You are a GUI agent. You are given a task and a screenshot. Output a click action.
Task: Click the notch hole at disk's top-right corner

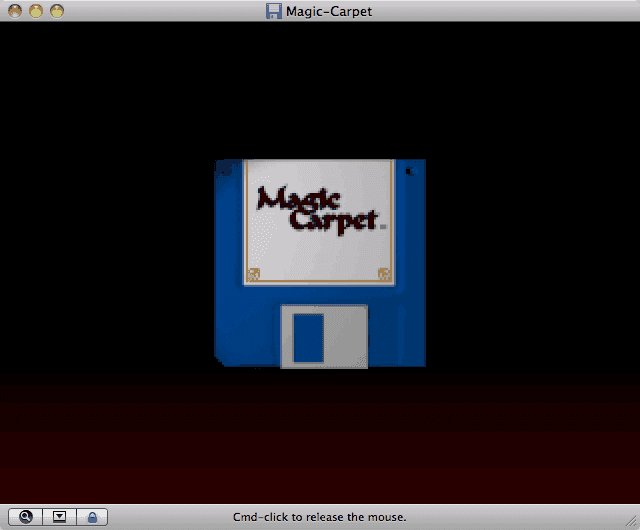pyautogui.click(x=408, y=172)
